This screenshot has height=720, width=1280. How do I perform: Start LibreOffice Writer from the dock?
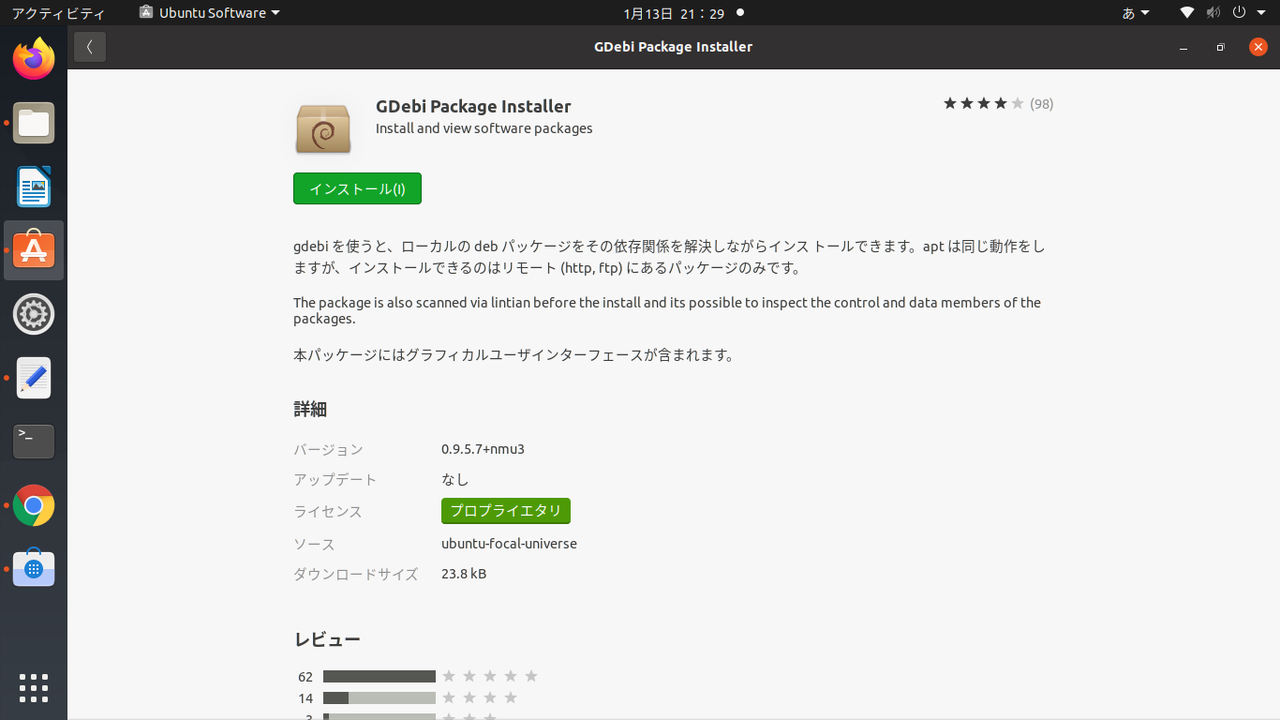(33, 186)
